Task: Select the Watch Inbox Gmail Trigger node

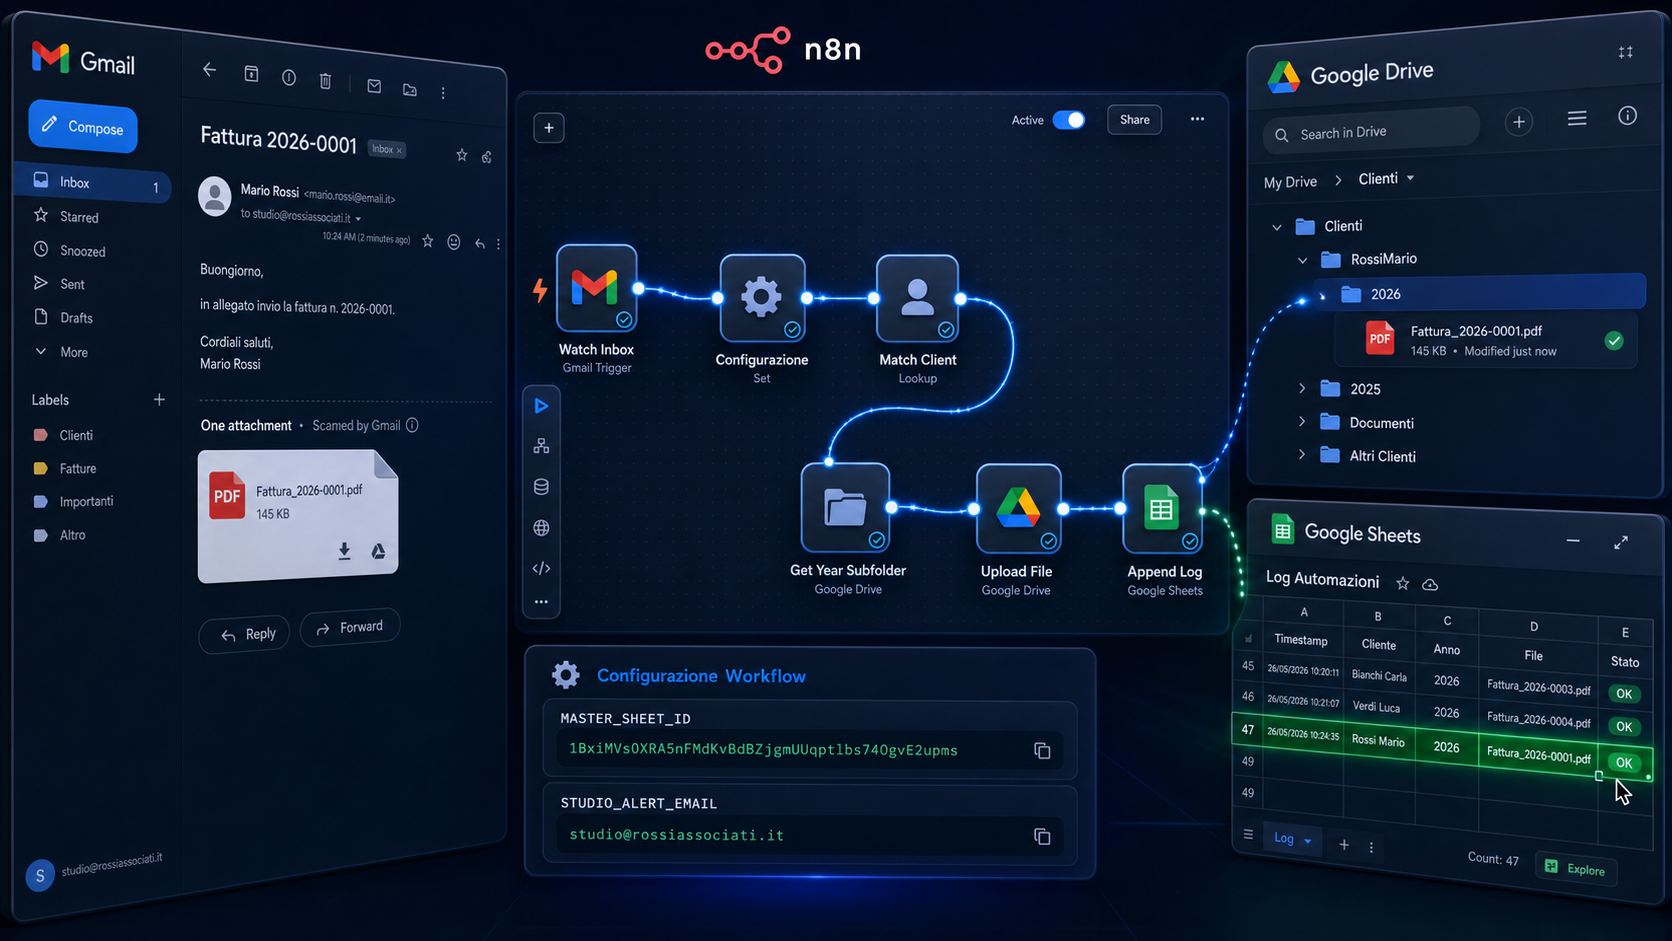Action: click(x=597, y=288)
